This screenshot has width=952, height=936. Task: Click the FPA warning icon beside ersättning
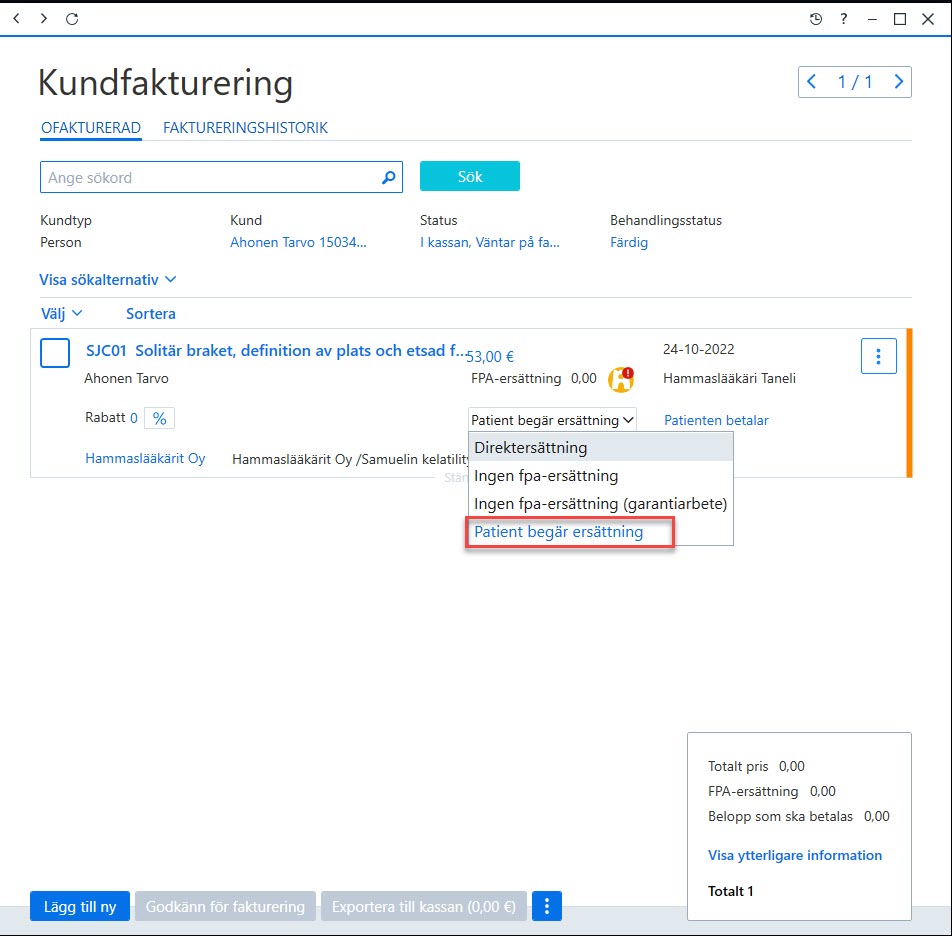[620, 379]
